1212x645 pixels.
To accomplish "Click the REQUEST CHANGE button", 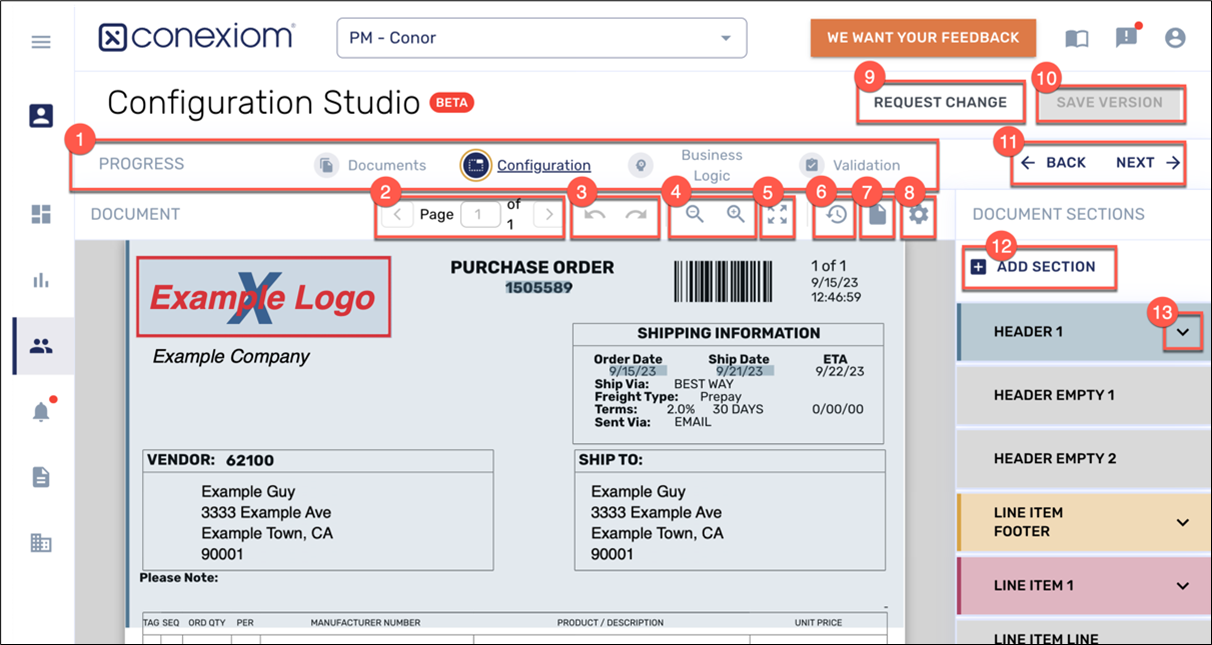I will [x=940, y=102].
